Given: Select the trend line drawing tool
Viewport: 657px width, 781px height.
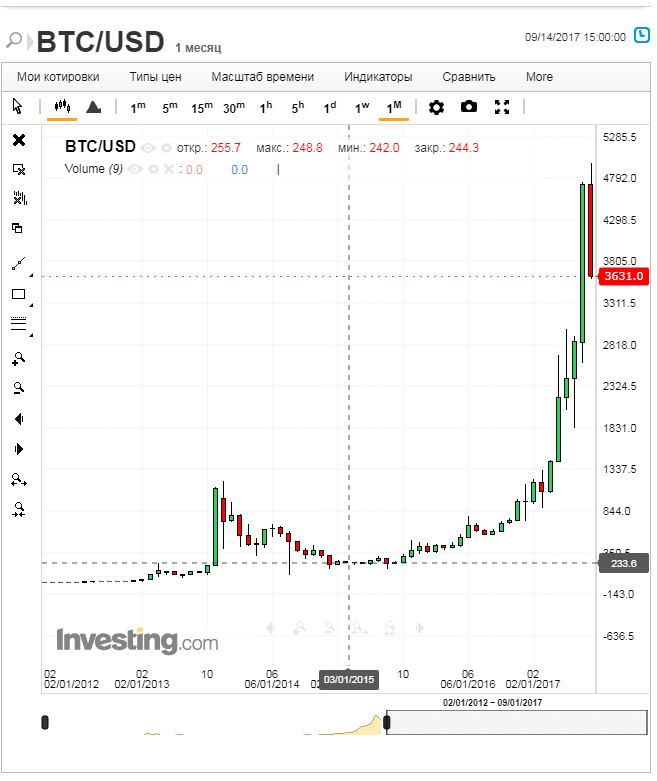Looking at the screenshot, I should [18, 263].
